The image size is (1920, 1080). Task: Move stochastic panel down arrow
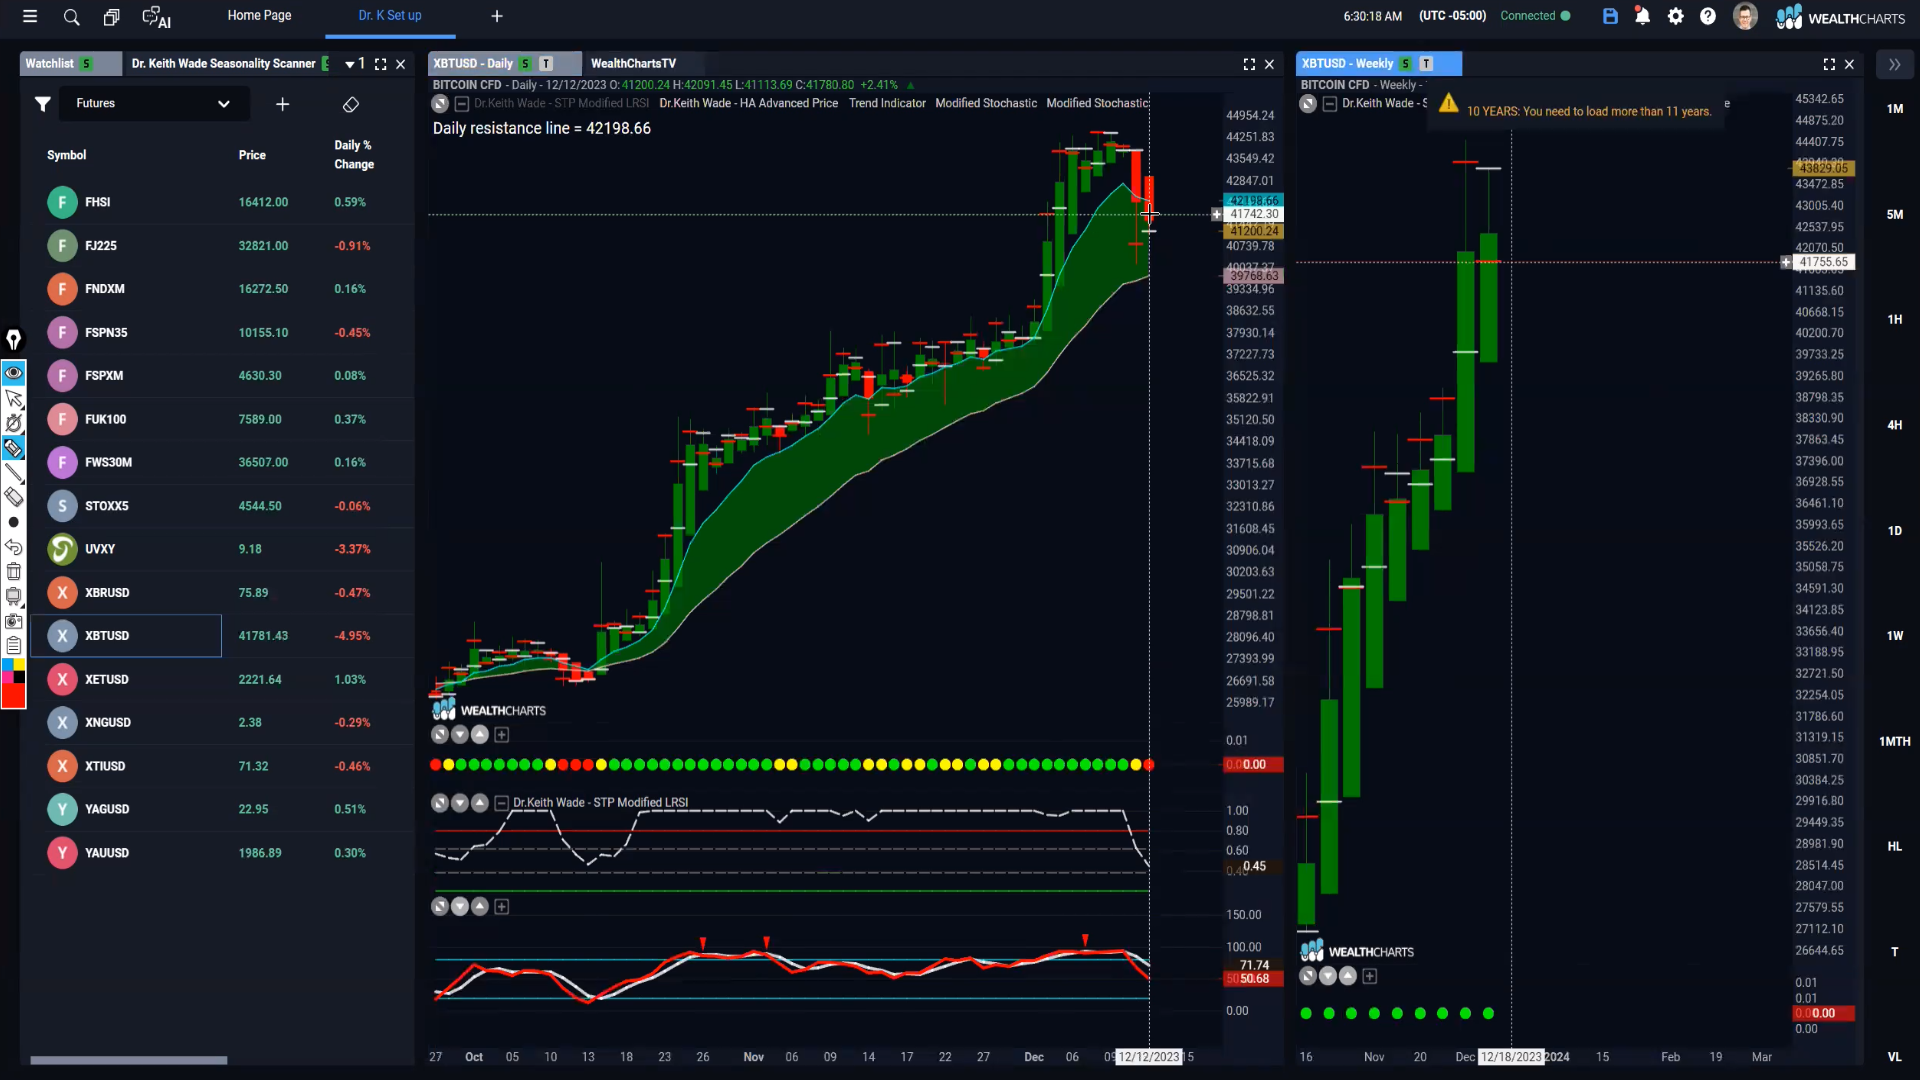460,907
